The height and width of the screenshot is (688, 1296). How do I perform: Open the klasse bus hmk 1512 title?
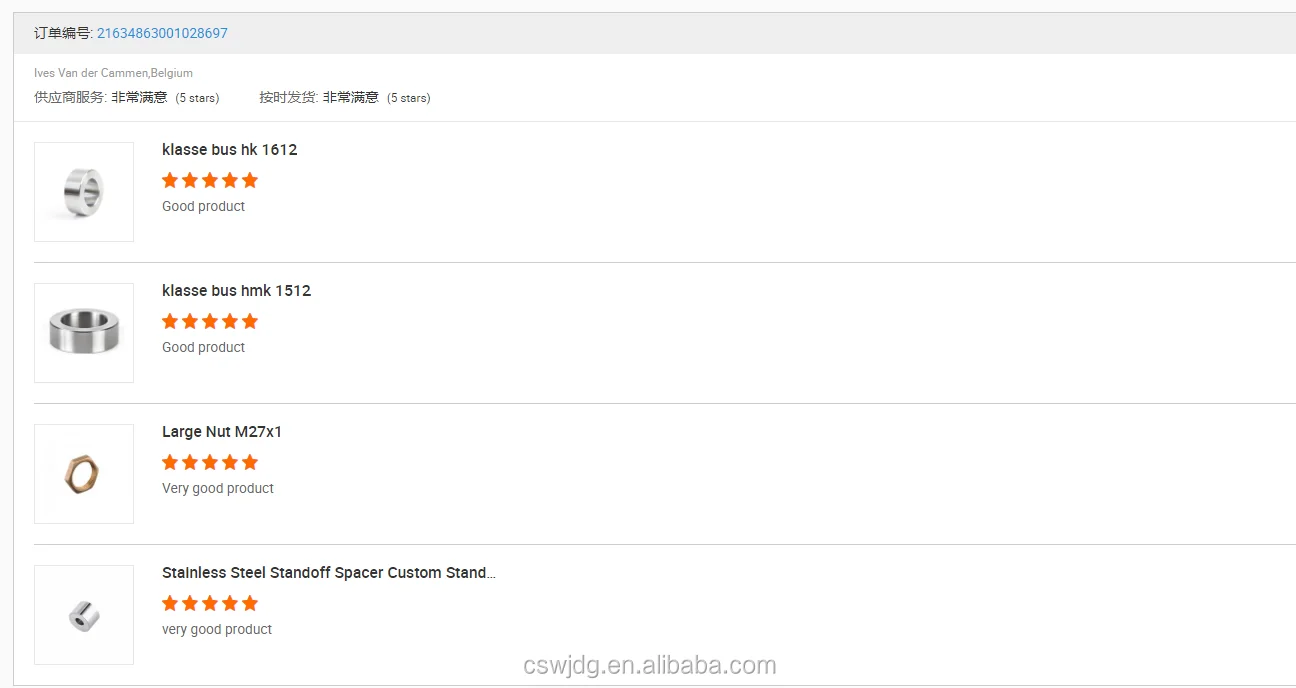point(236,291)
